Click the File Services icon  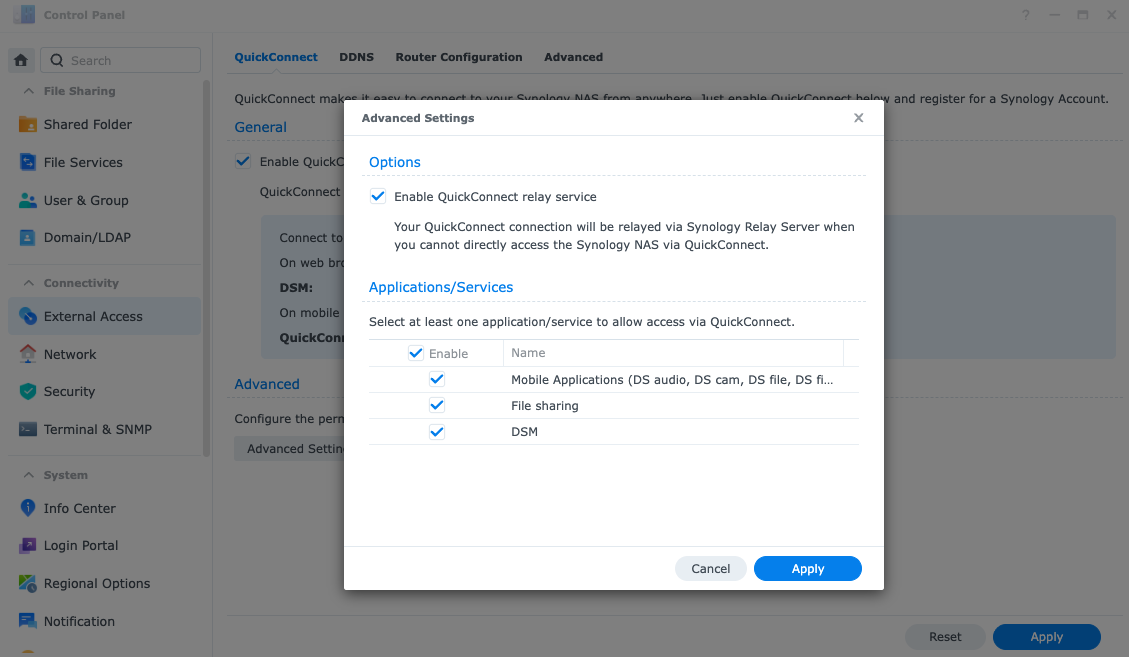(x=28, y=163)
